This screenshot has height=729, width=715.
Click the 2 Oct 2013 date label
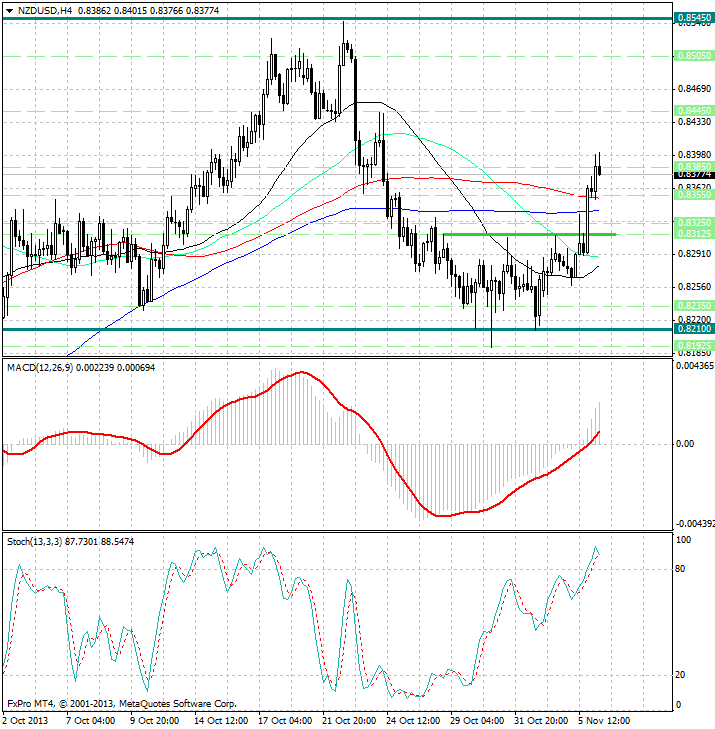(24, 720)
